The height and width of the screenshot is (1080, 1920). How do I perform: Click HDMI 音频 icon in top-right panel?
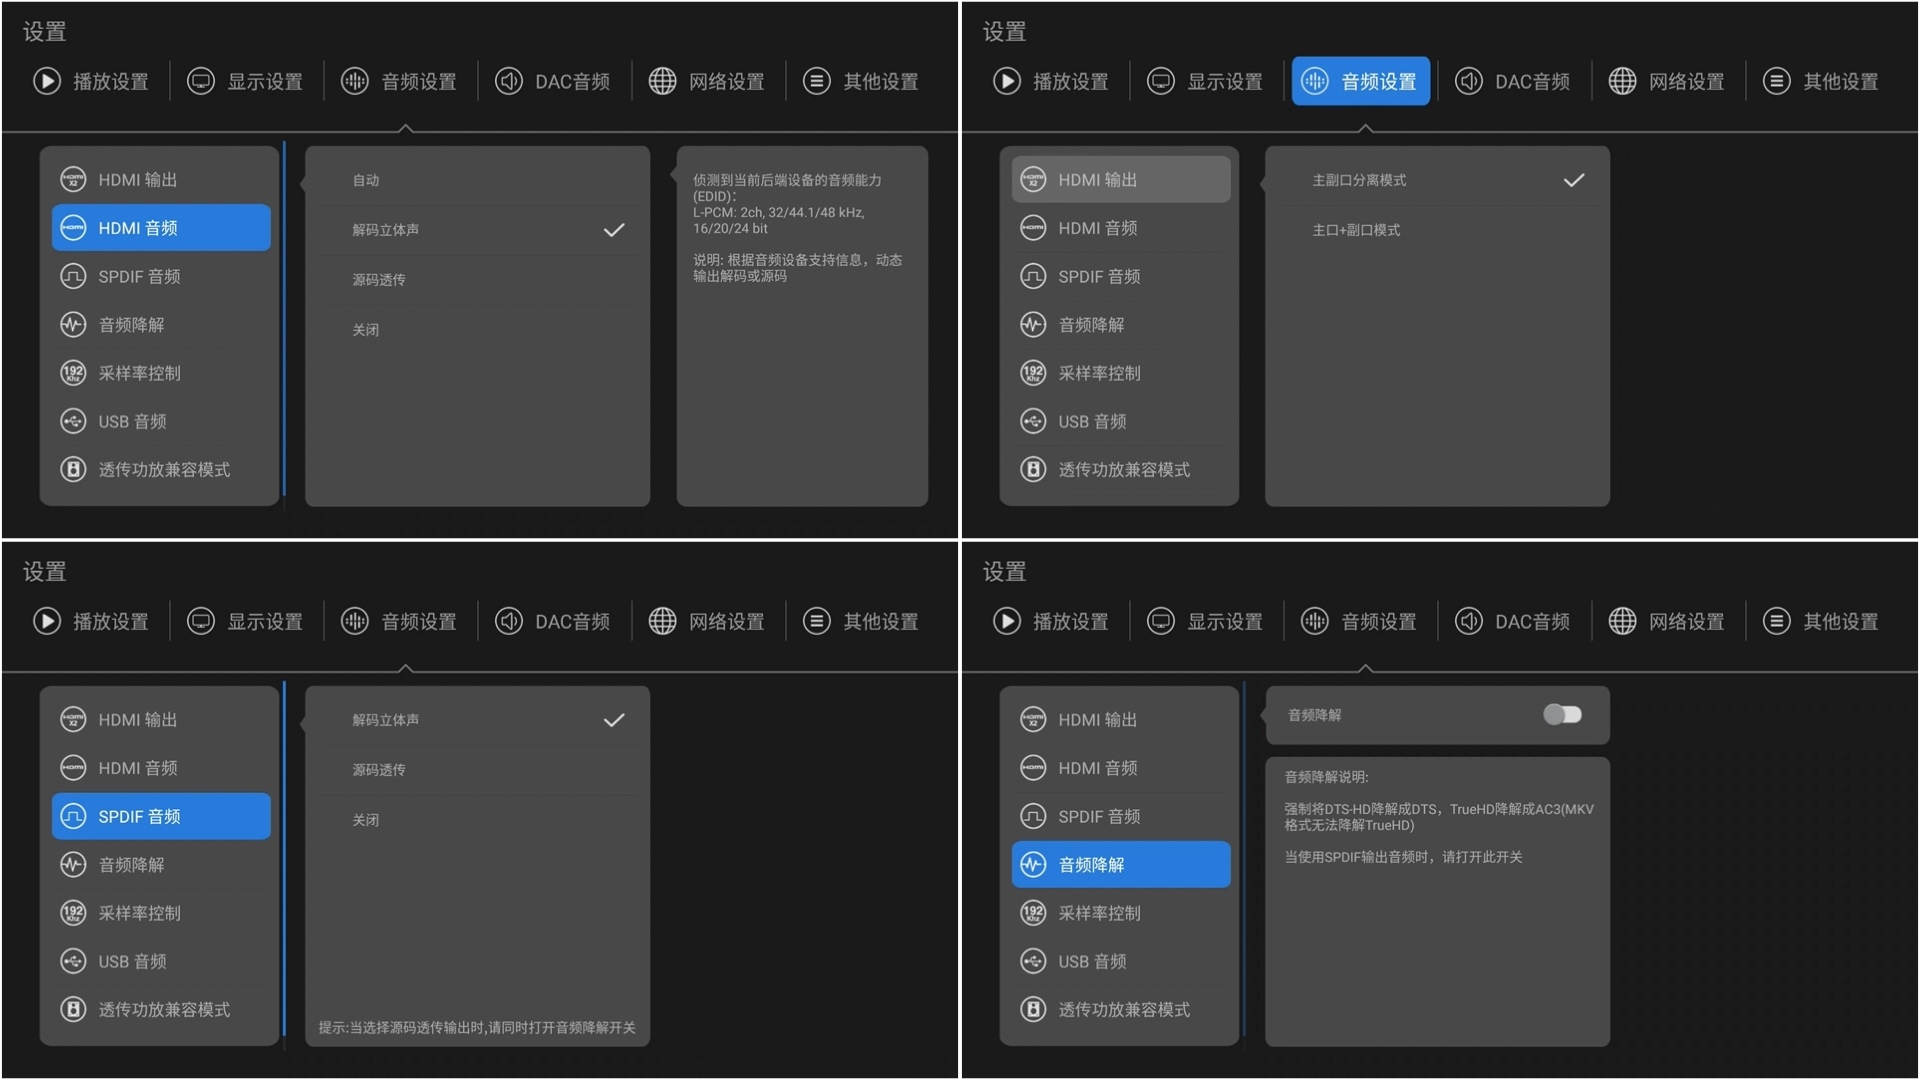tap(1033, 228)
